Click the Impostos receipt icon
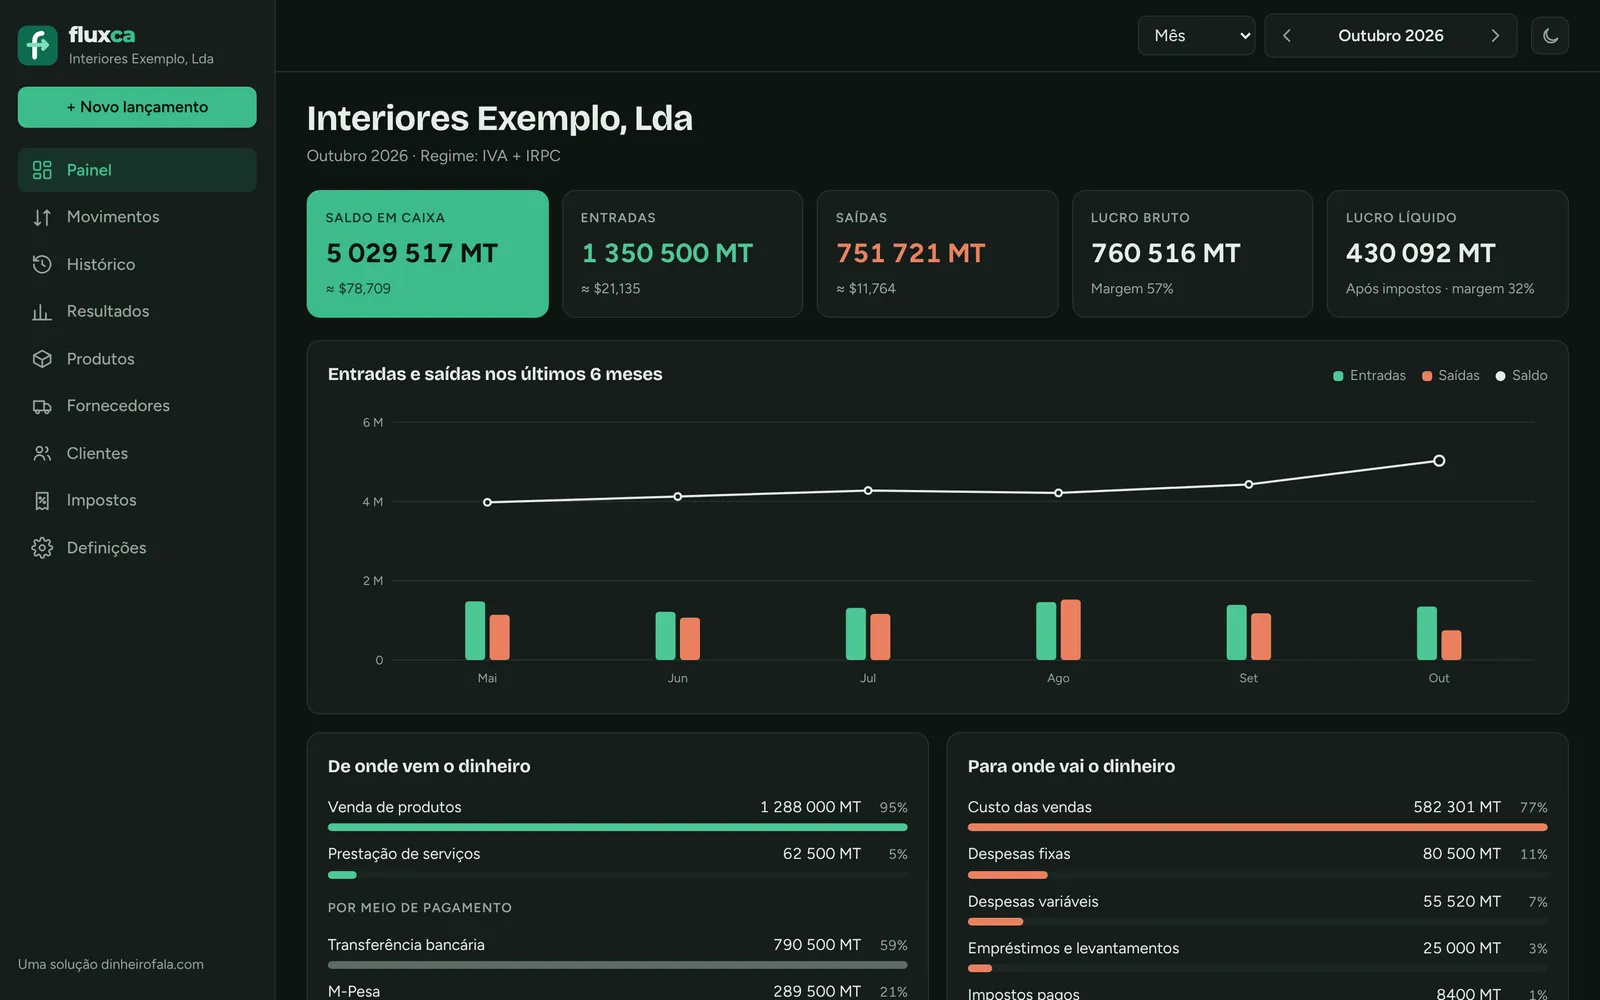The width and height of the screenshot is (1600, 1000). [42, 501]
